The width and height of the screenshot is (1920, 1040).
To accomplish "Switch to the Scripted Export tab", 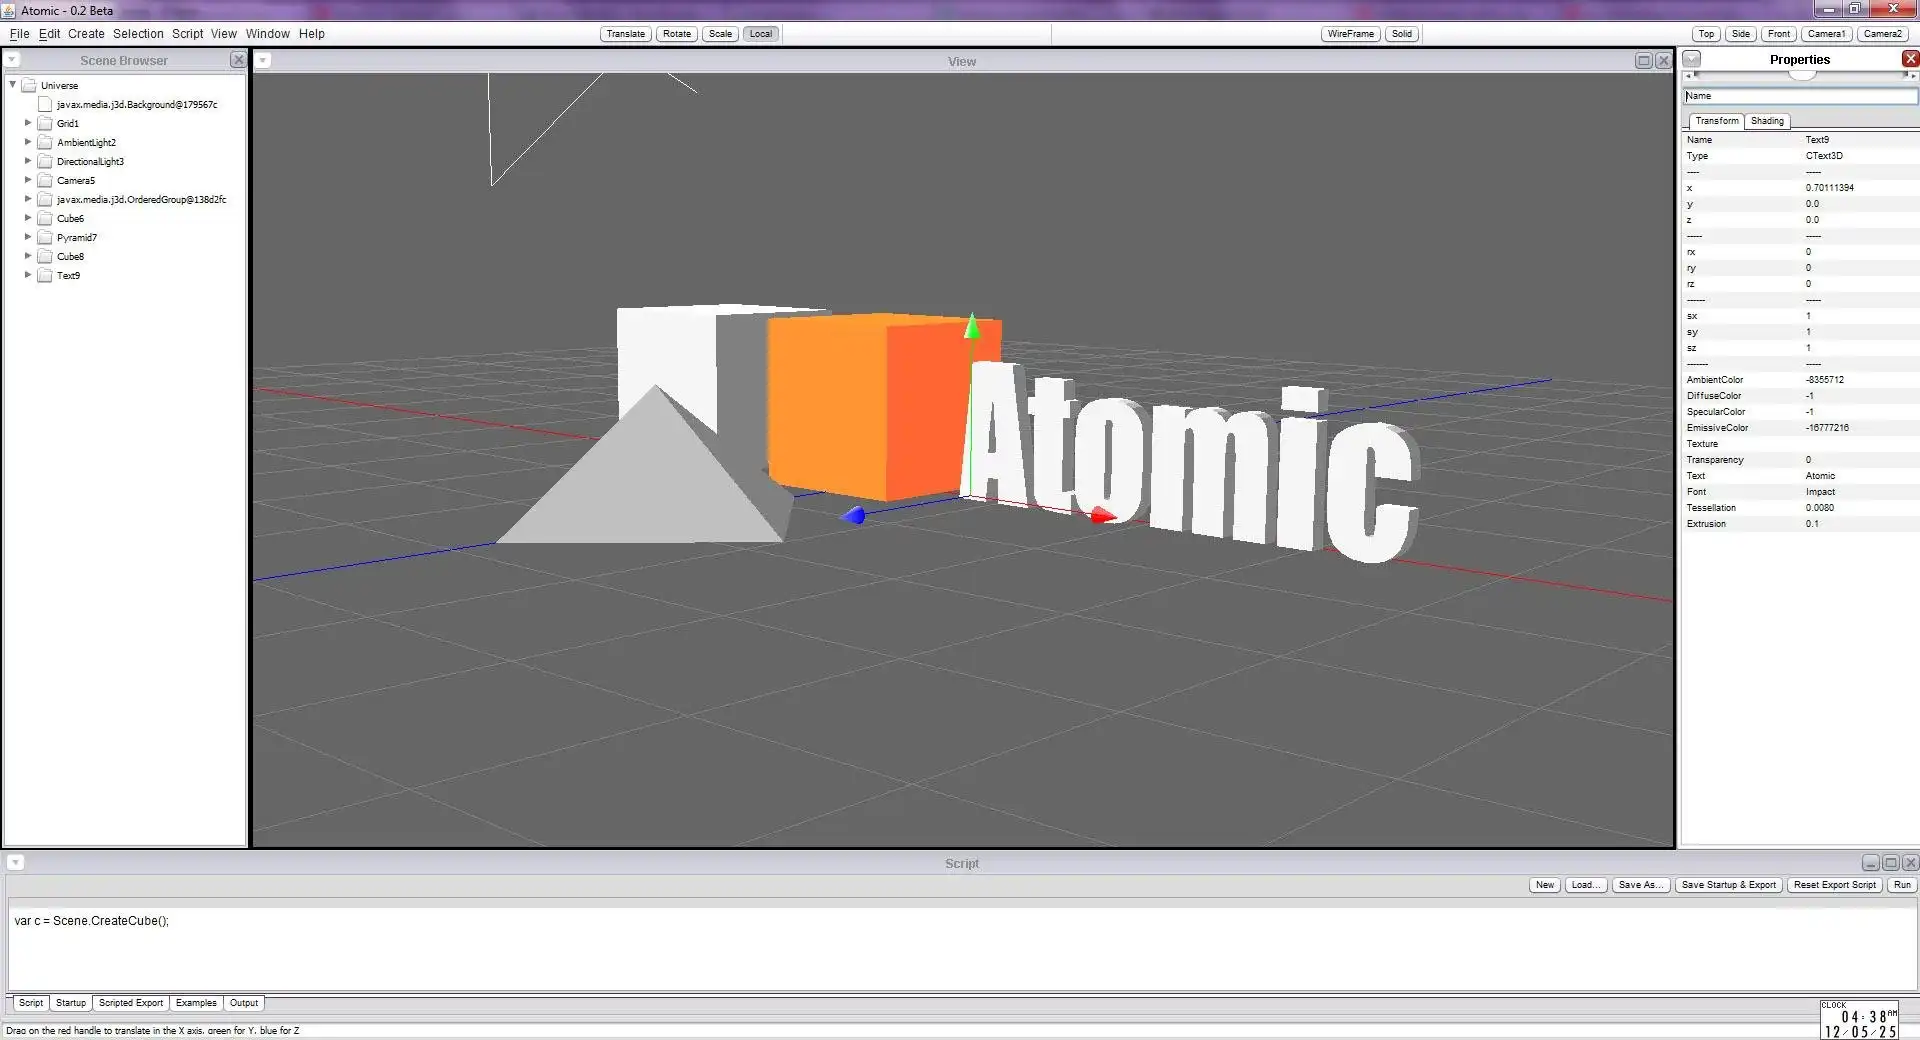I will pos(131,1003).
